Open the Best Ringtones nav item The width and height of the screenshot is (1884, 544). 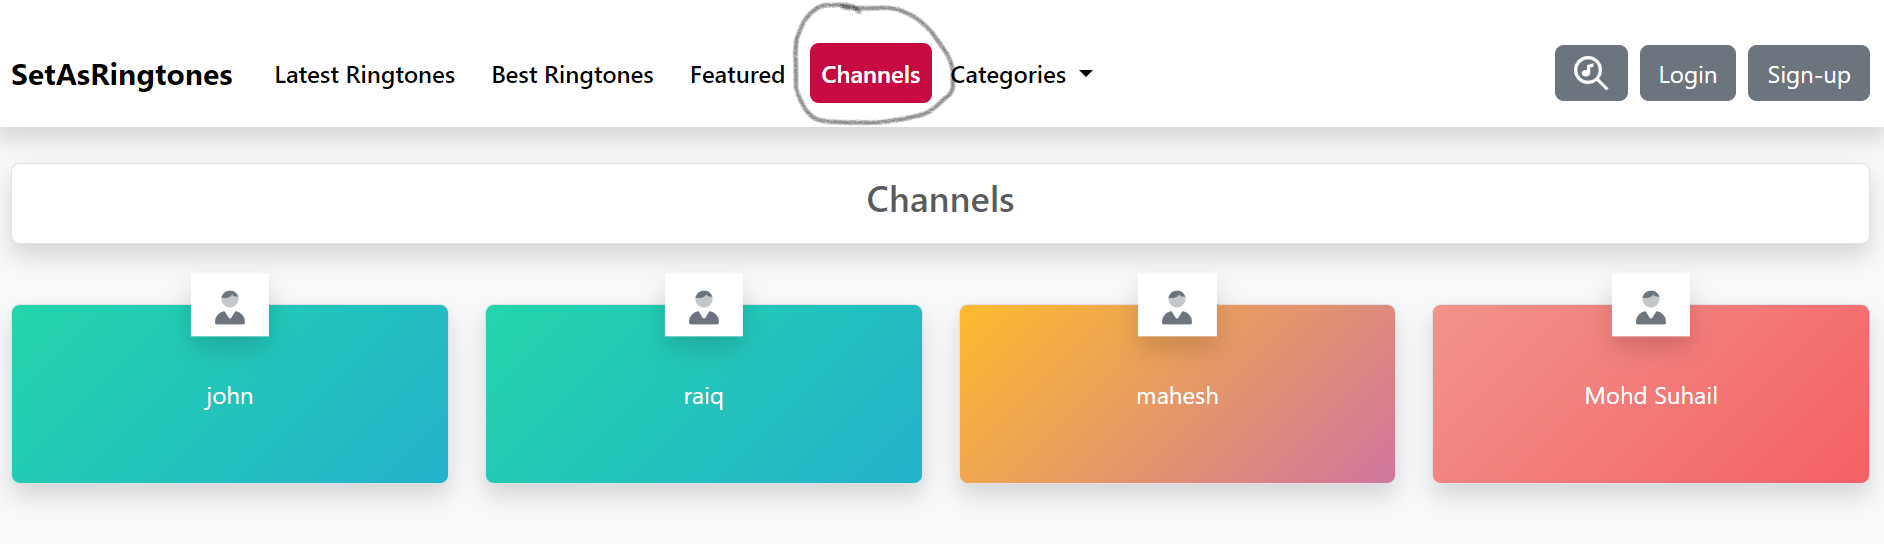pyautogui.click(x=572, y=75)
